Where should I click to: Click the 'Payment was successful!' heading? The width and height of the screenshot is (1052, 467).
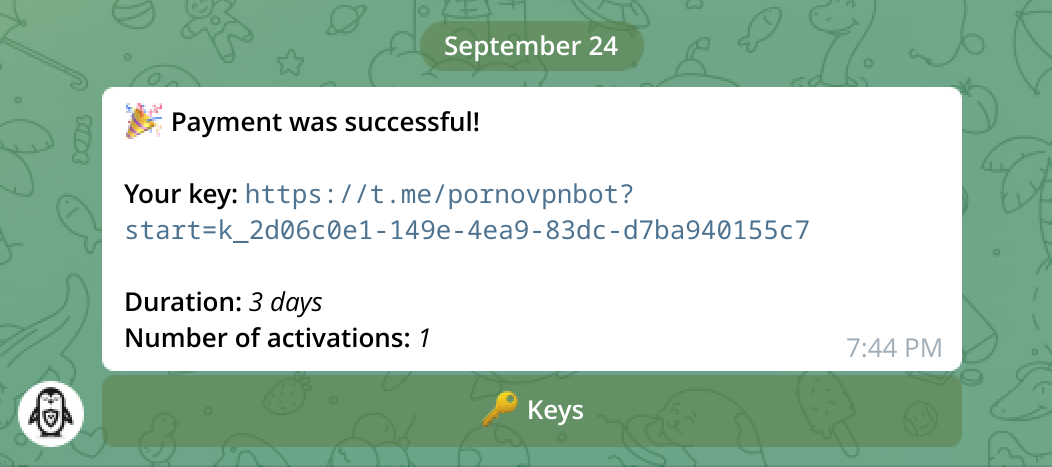click(325, 123)
